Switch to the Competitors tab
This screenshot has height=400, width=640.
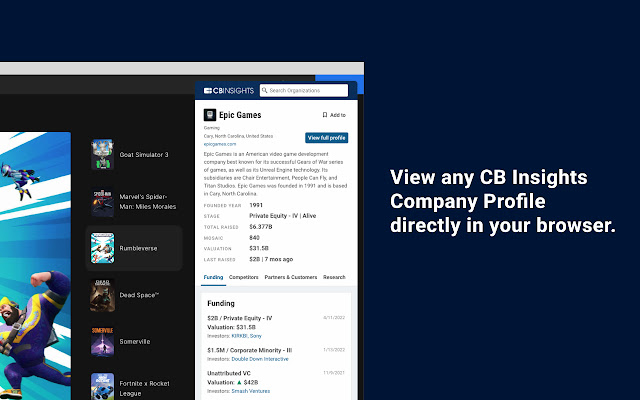click(244, 277)
